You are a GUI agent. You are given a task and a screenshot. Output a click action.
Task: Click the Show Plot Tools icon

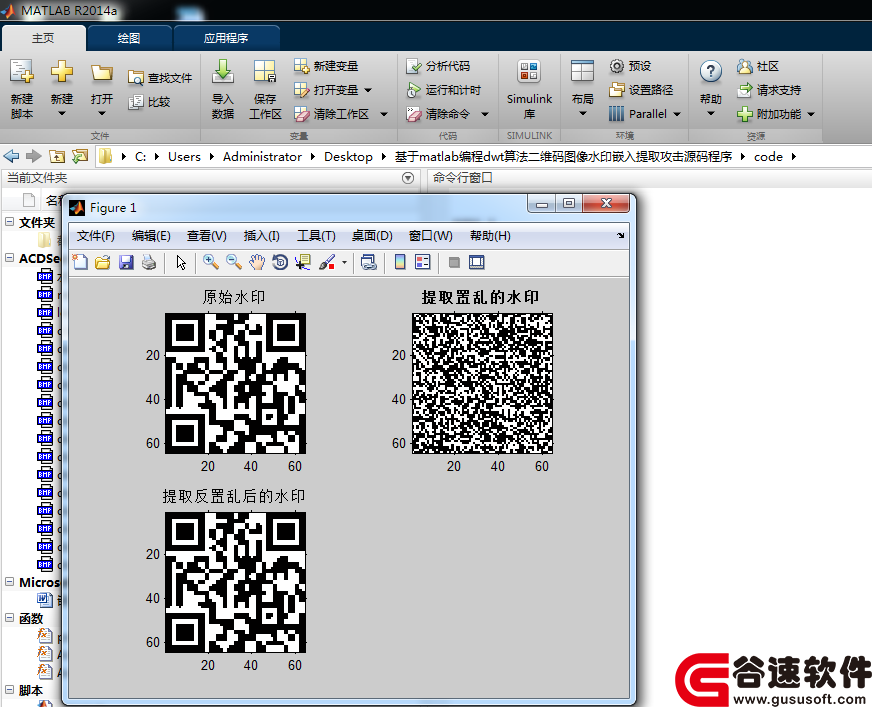477,262
